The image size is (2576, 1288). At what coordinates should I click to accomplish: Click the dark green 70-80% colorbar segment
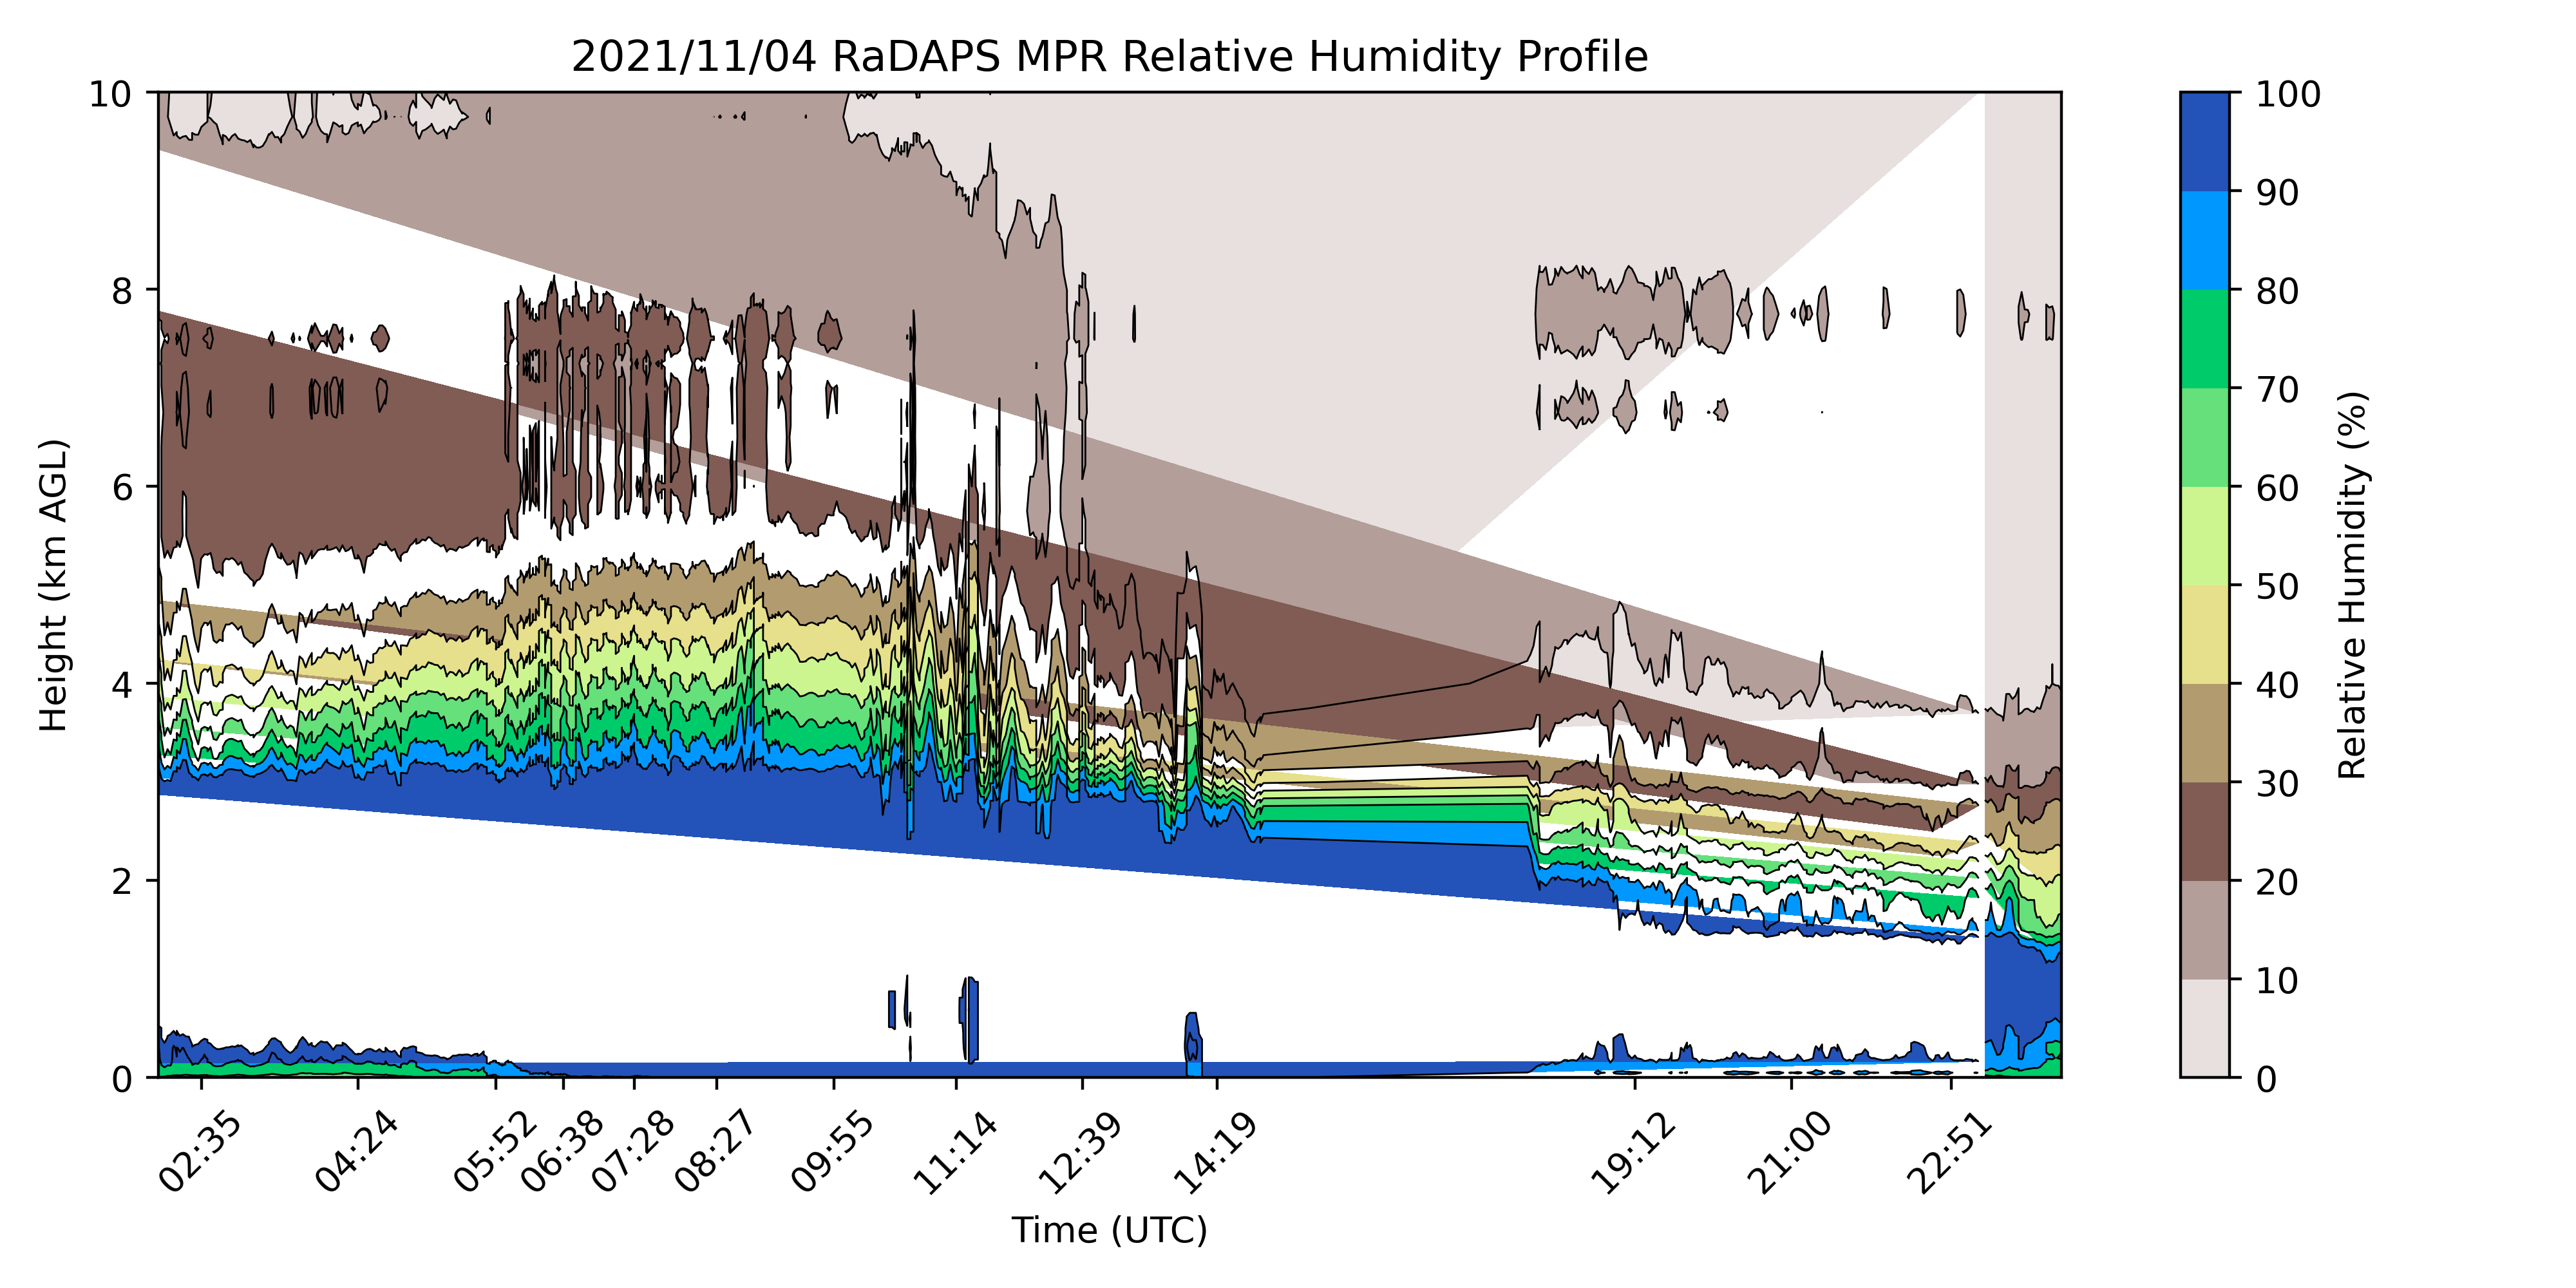pos(2205,339)
